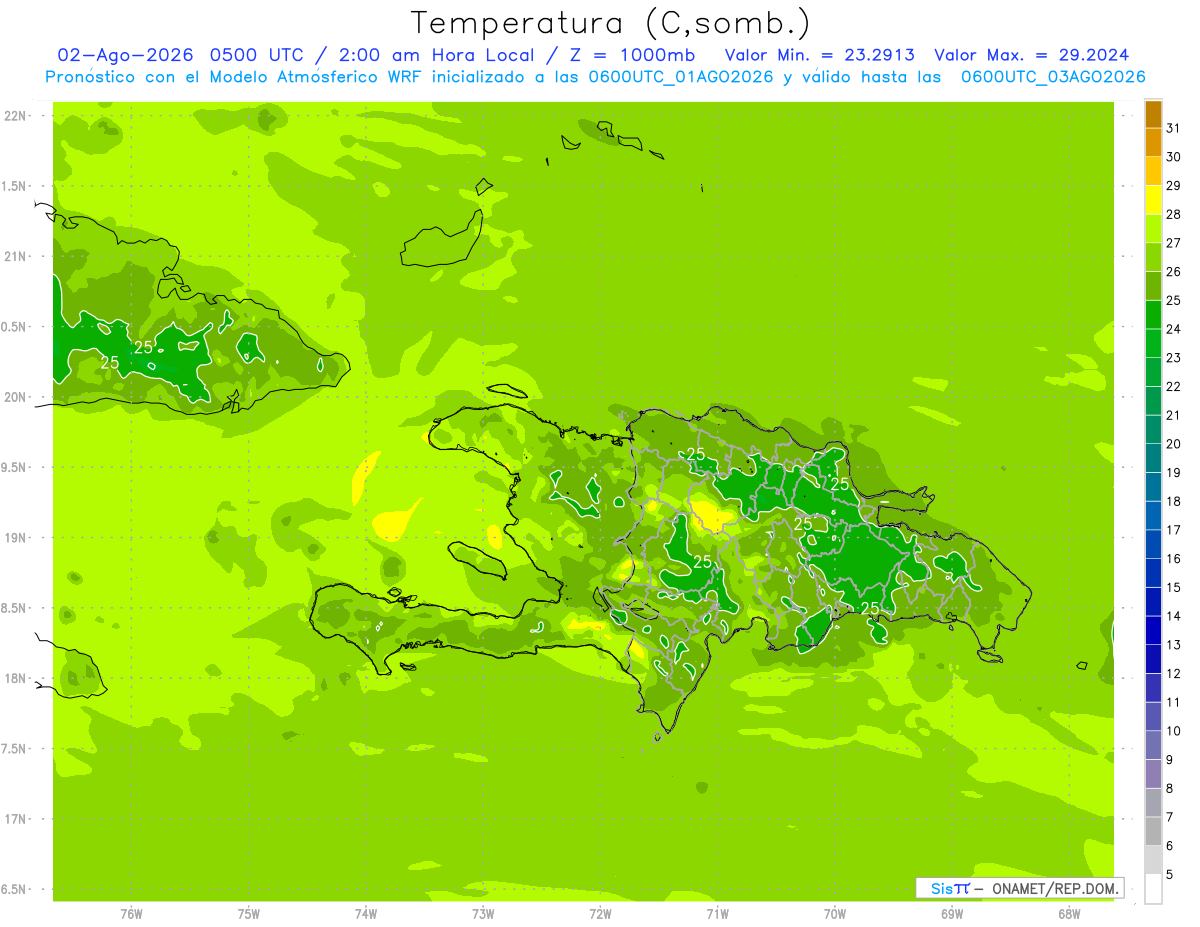Click the color scale label '8'
Screen dimensions: 1200x927
tap(1170, 789)
